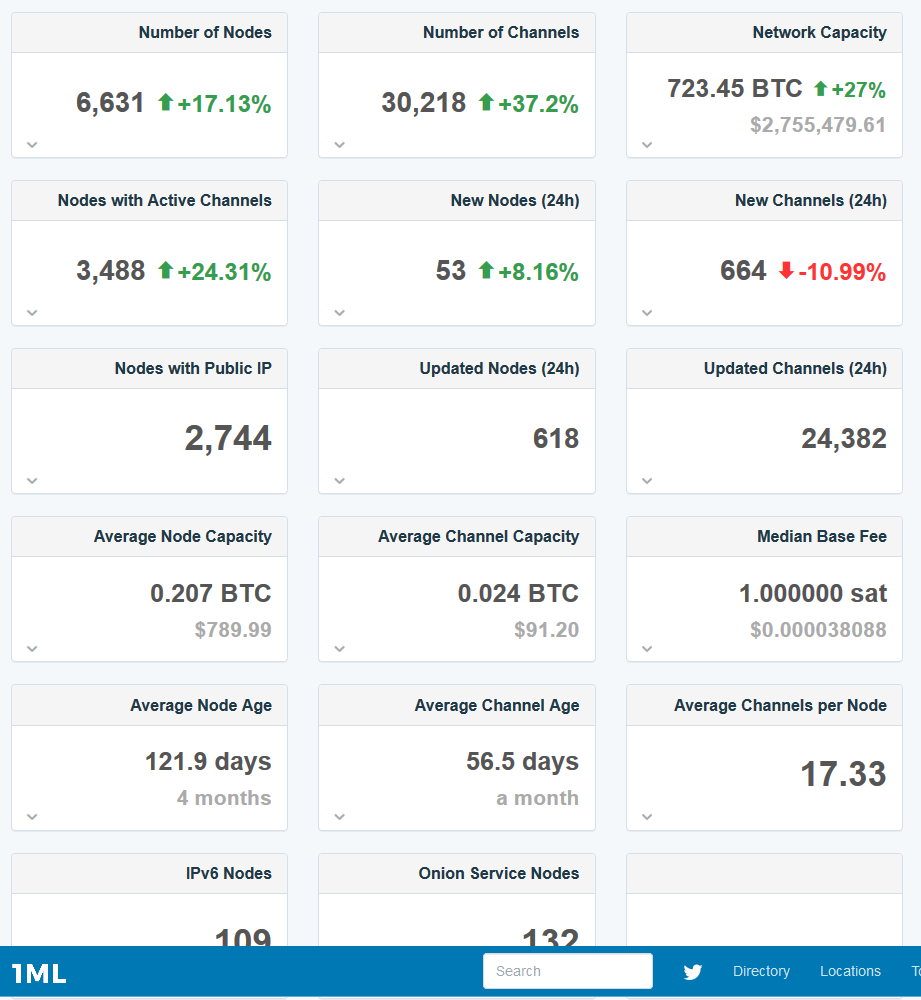Expand the Average Channels per Node card
Image resolution: width=921 pixels, height=1000 pixels.
(x=645, y=817)
